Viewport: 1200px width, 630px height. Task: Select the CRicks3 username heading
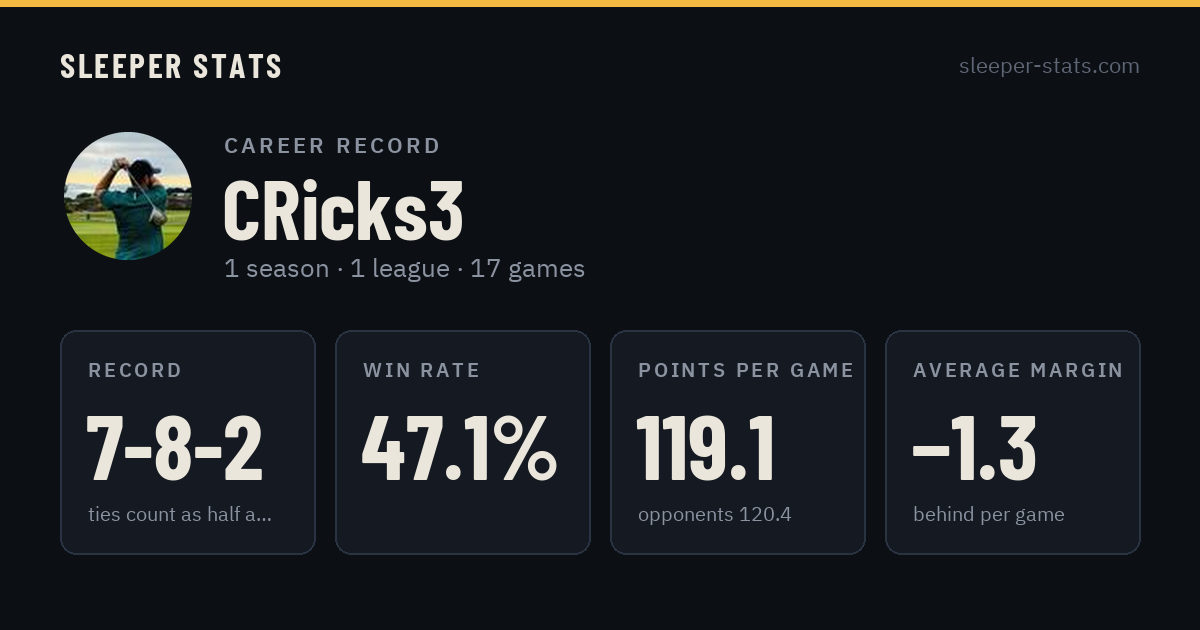(343, 211)
